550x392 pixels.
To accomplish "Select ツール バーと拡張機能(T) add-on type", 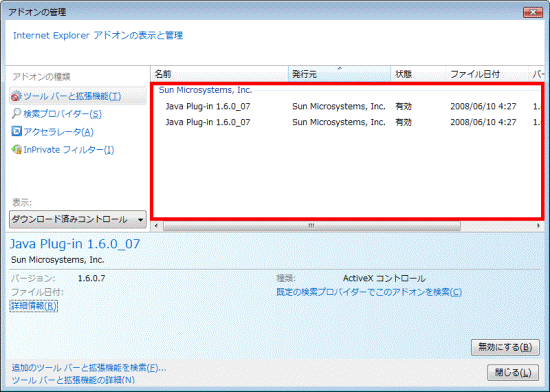I will (x=78, y=96).
